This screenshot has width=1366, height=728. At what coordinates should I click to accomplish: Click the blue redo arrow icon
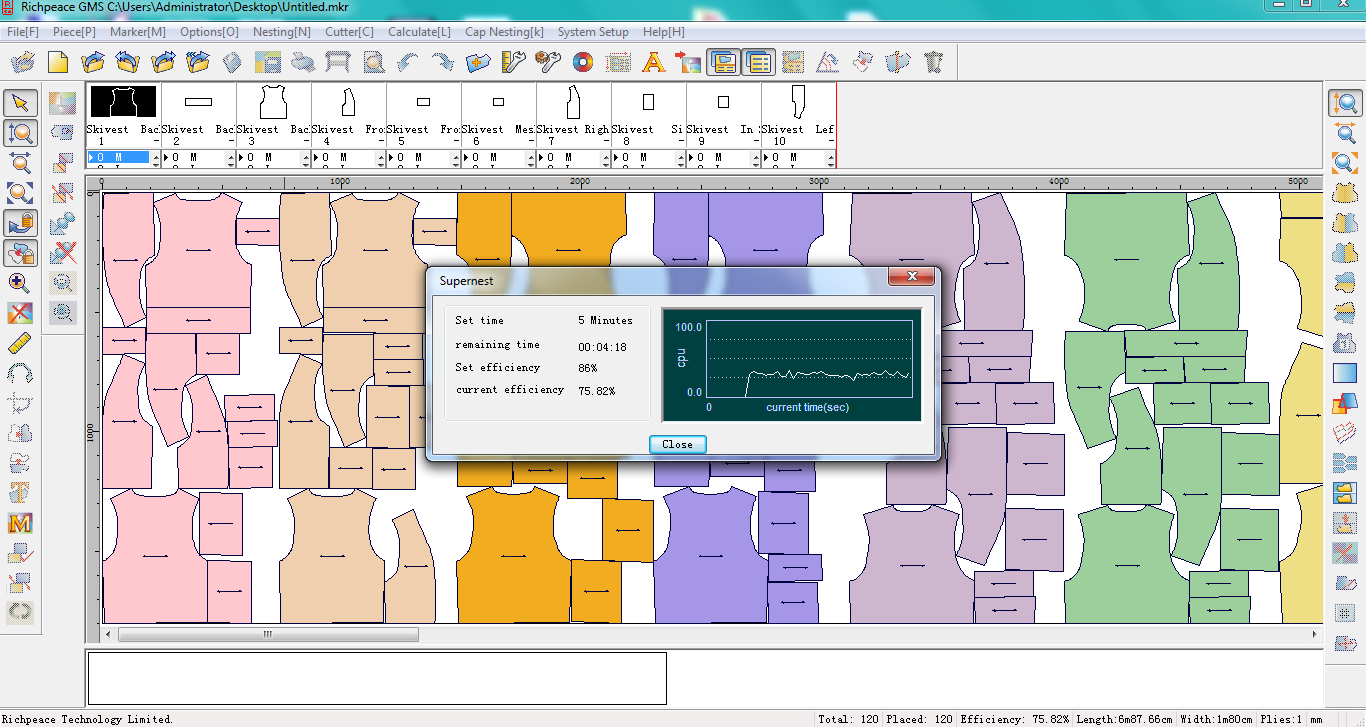point(442,63)
